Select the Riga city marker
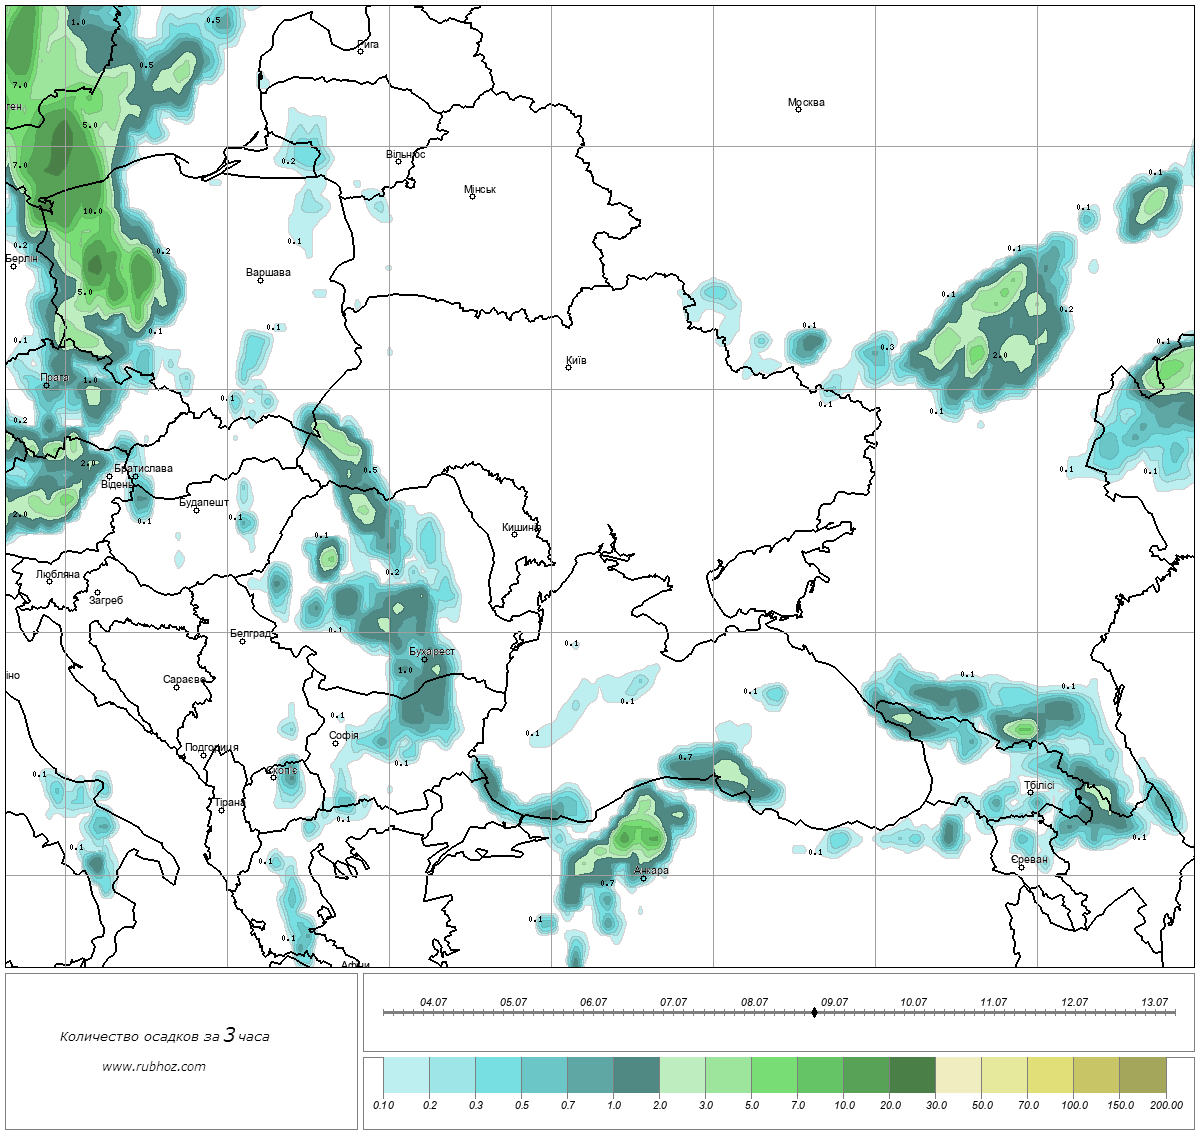This screenshot has width=1200, height=1135. 361,51
